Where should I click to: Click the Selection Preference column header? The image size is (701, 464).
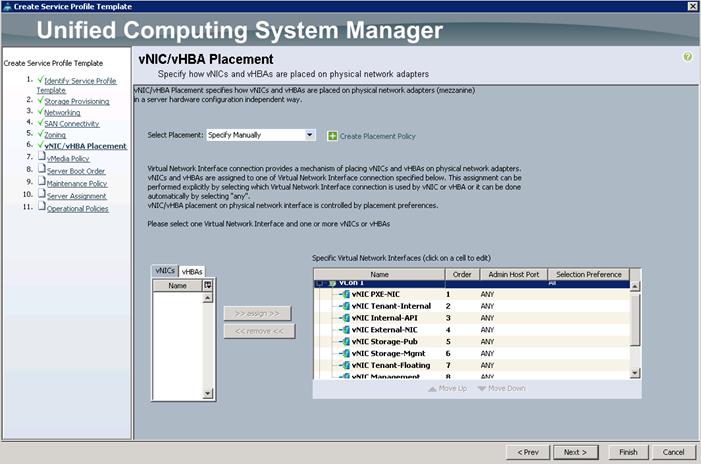589,274
